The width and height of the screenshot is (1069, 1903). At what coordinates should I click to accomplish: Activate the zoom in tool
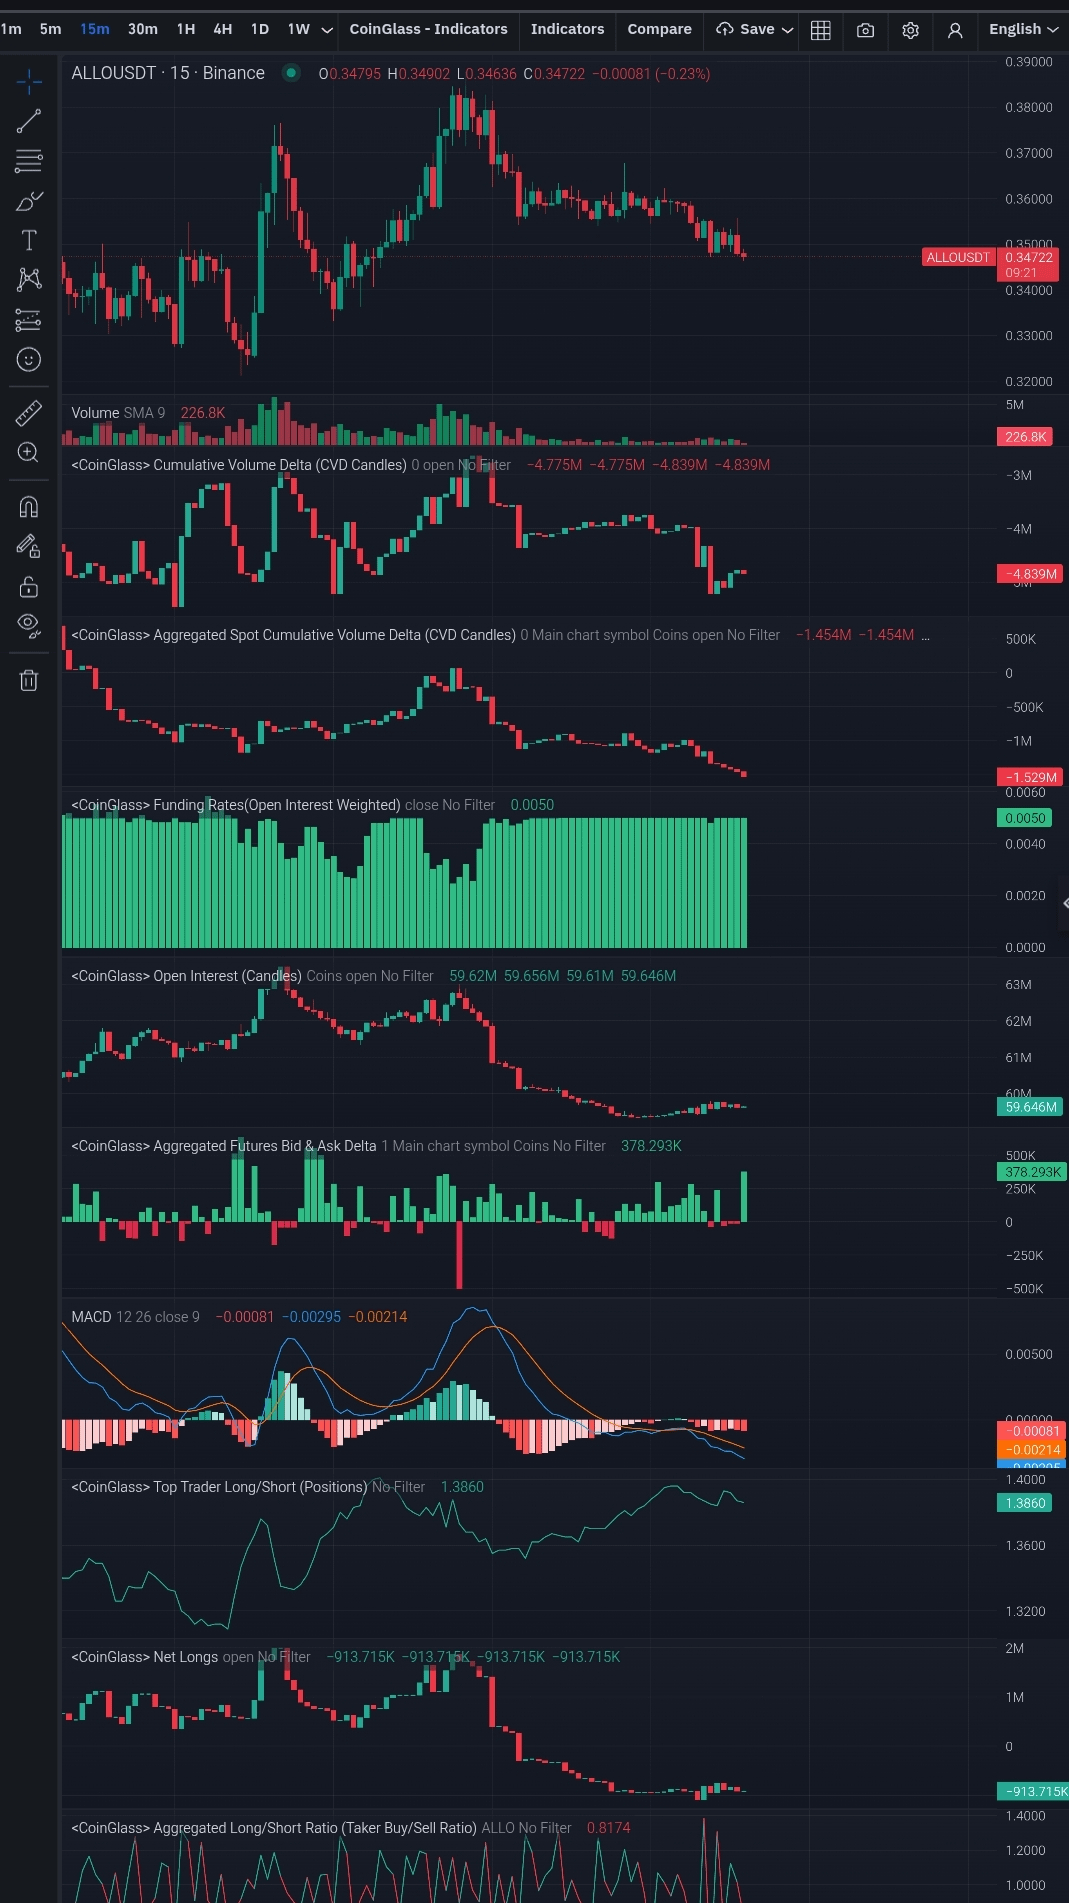(x=29, y=452)
